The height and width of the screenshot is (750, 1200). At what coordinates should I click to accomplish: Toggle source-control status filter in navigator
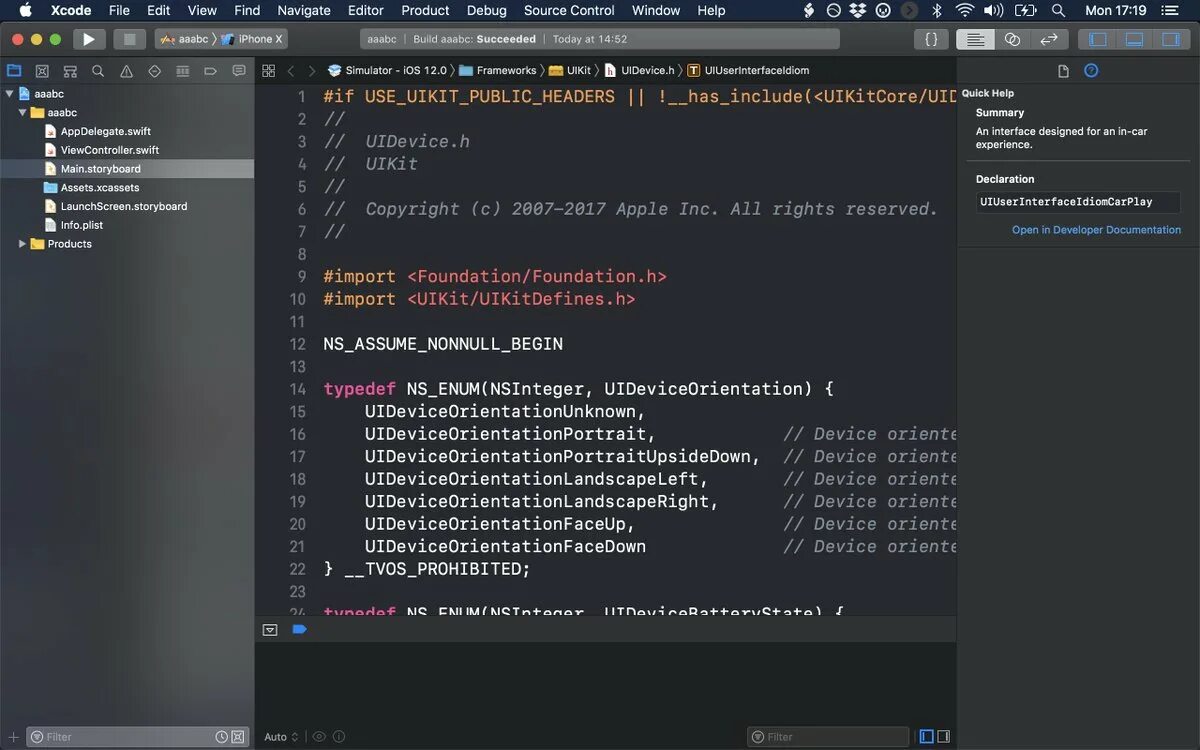238,737
